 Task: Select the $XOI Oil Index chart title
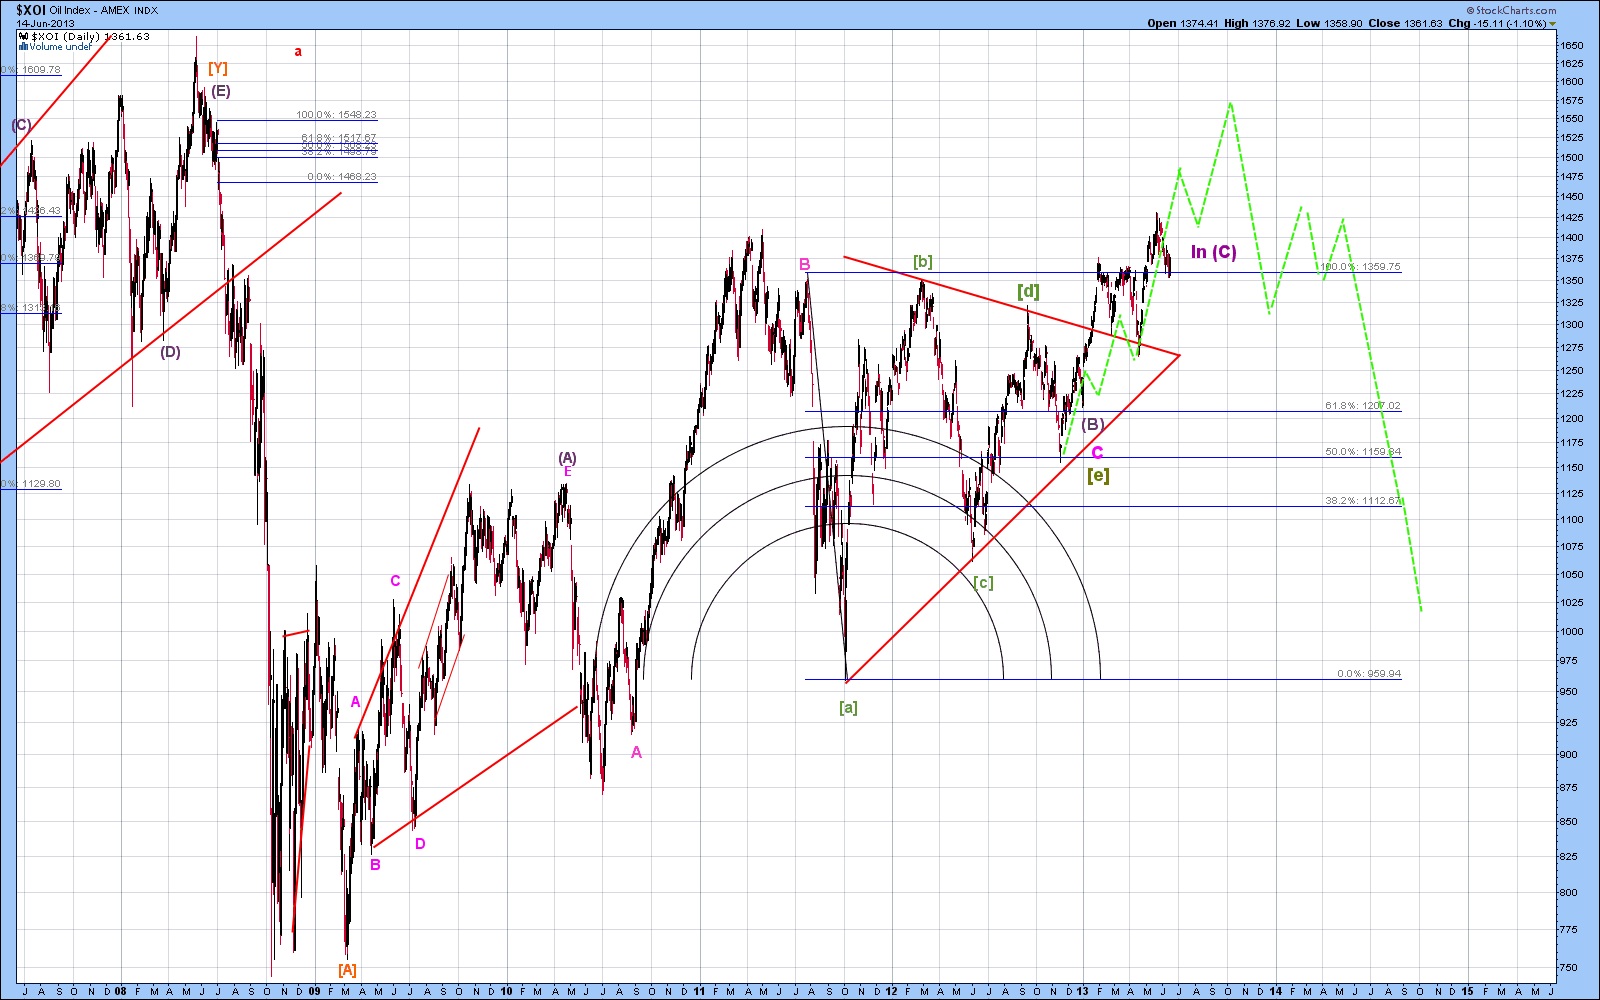tap(87, 10)
